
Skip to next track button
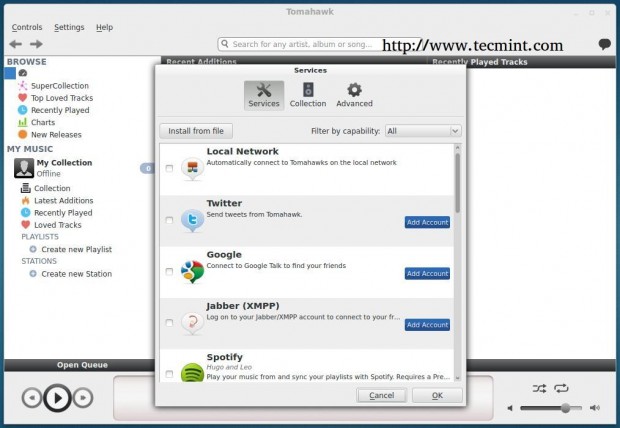tap(83, 398)
